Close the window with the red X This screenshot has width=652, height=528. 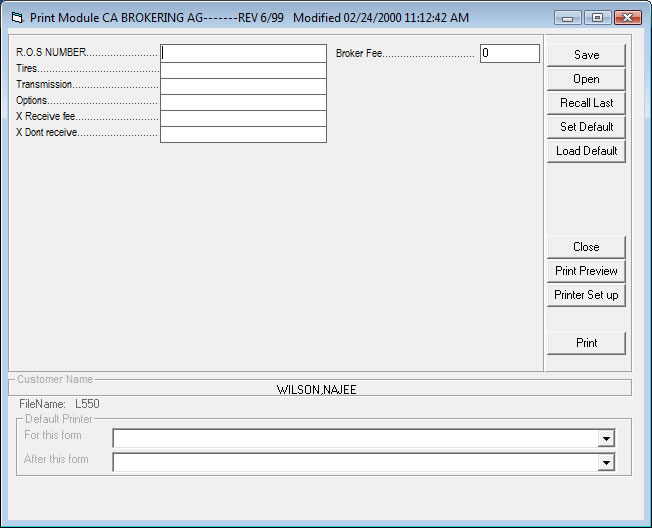[x=627, y=18]
